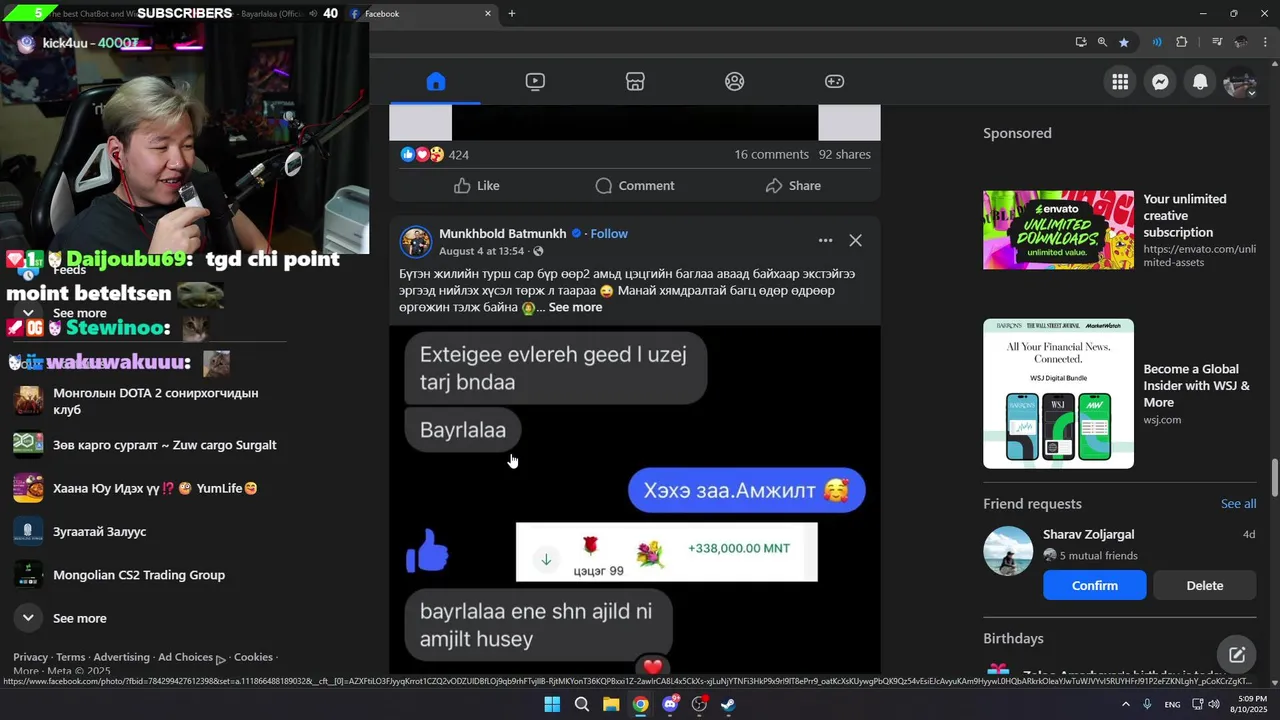The height and width of the screenshot is (720, 1280).
Task: Open Windows taskbar search
Action: [581, 704]
